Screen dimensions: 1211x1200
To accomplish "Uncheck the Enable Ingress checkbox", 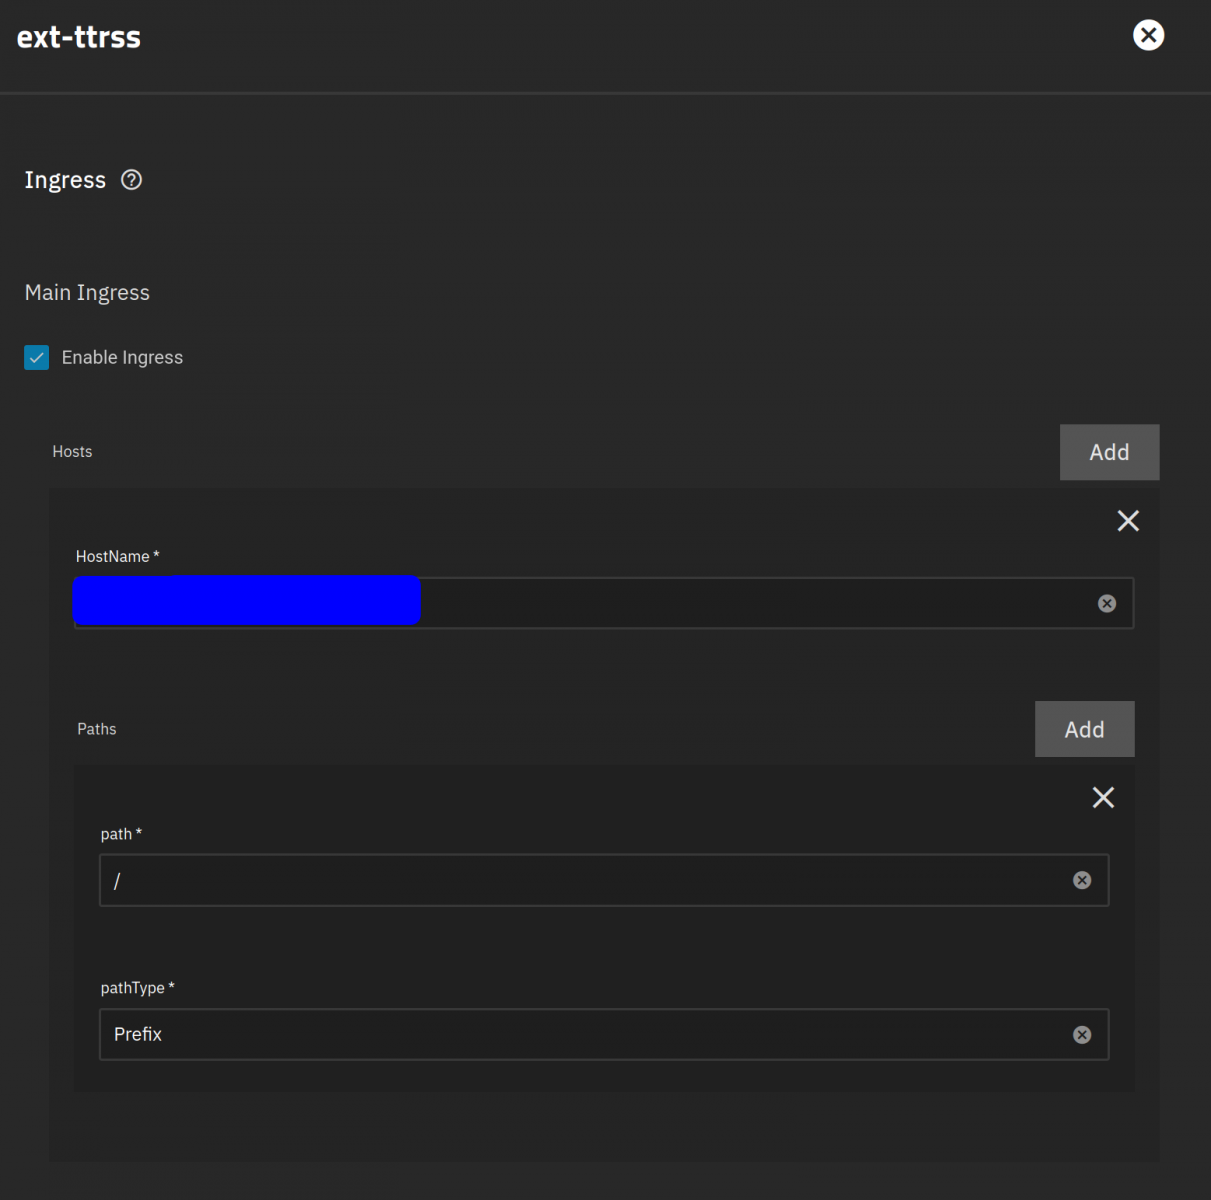I will (x=37, y=358).
